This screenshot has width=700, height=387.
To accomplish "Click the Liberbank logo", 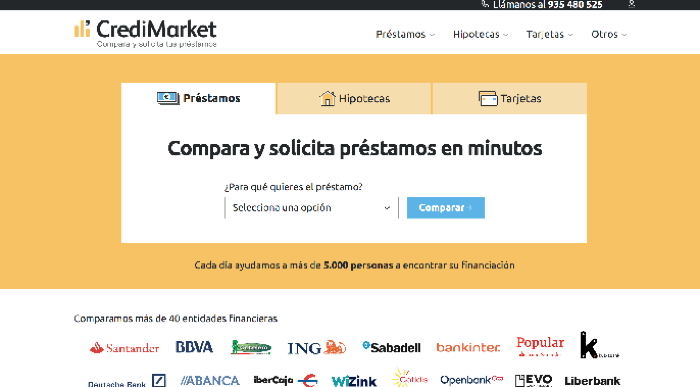I will (592, 381).
